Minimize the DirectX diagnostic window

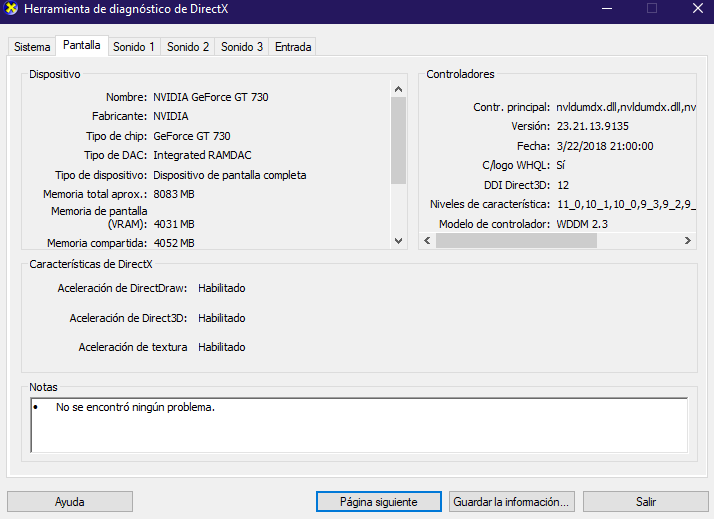coord(607,9)
